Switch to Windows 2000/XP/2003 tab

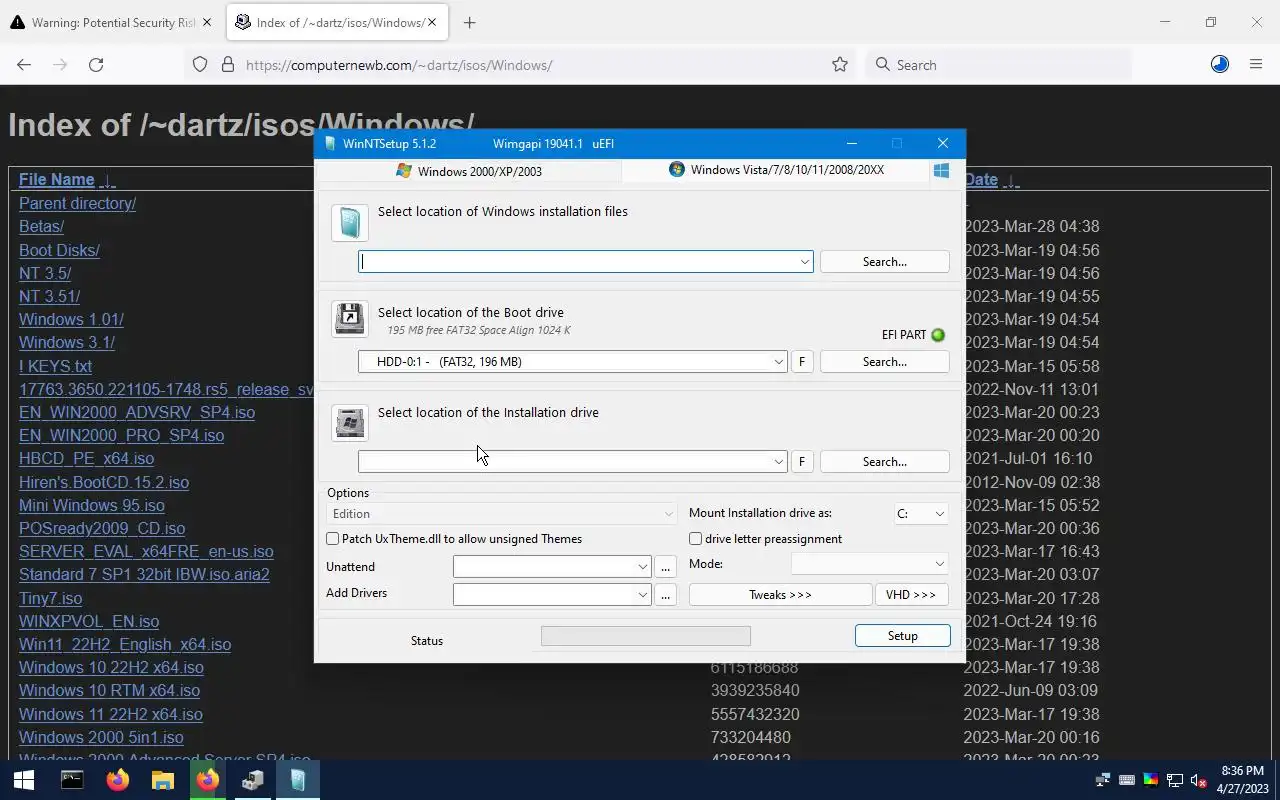pos(469,171)
